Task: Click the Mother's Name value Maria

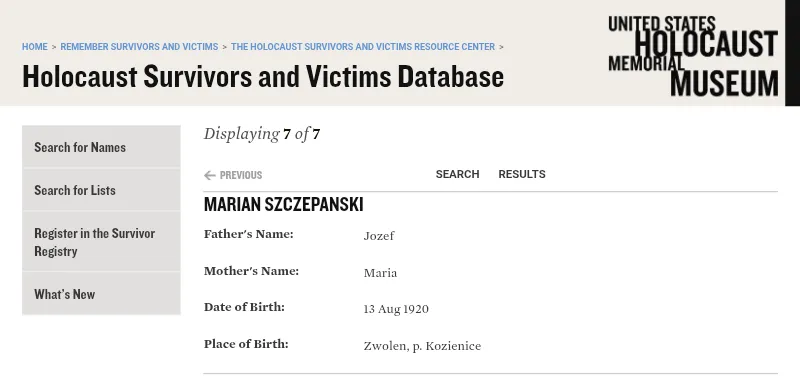Action: point(380,273)
